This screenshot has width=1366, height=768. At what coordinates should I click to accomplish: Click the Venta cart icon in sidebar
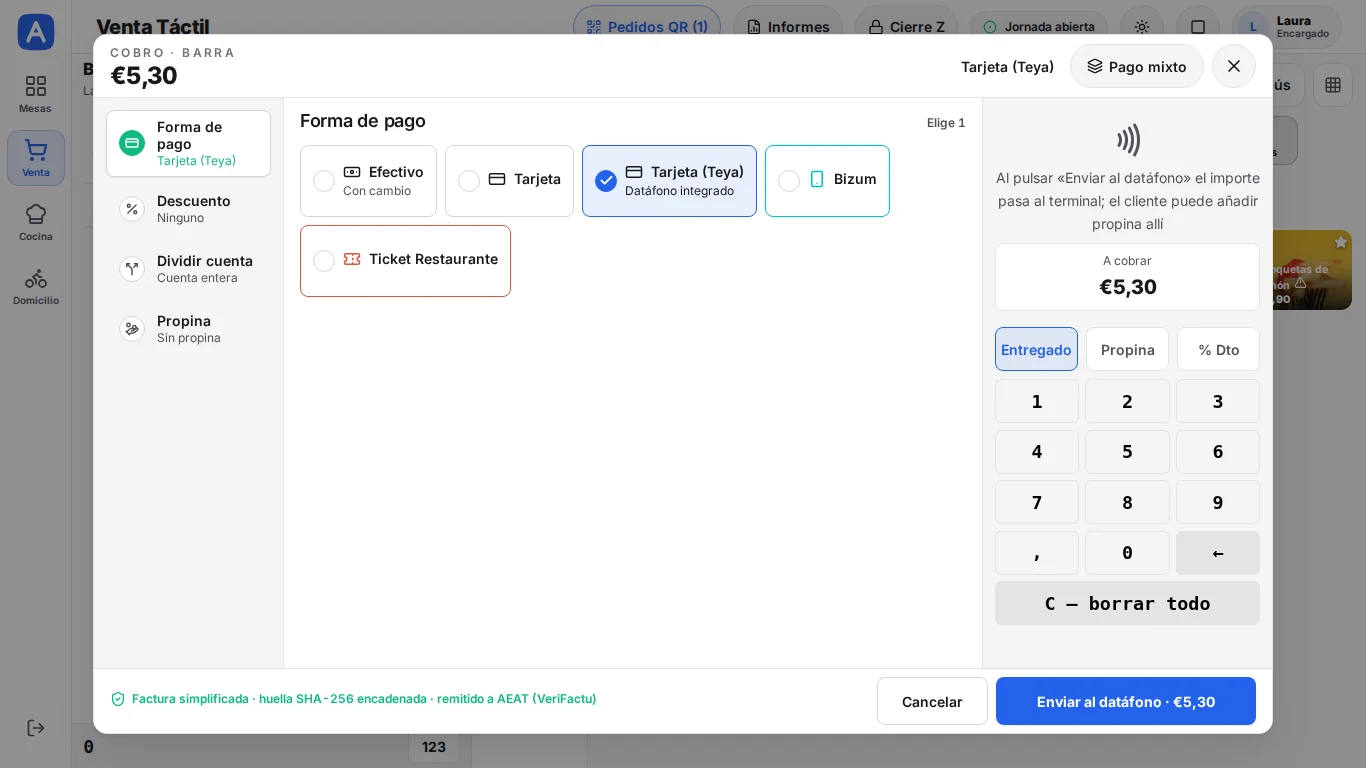pyautogui.click(x=36, y=150)
